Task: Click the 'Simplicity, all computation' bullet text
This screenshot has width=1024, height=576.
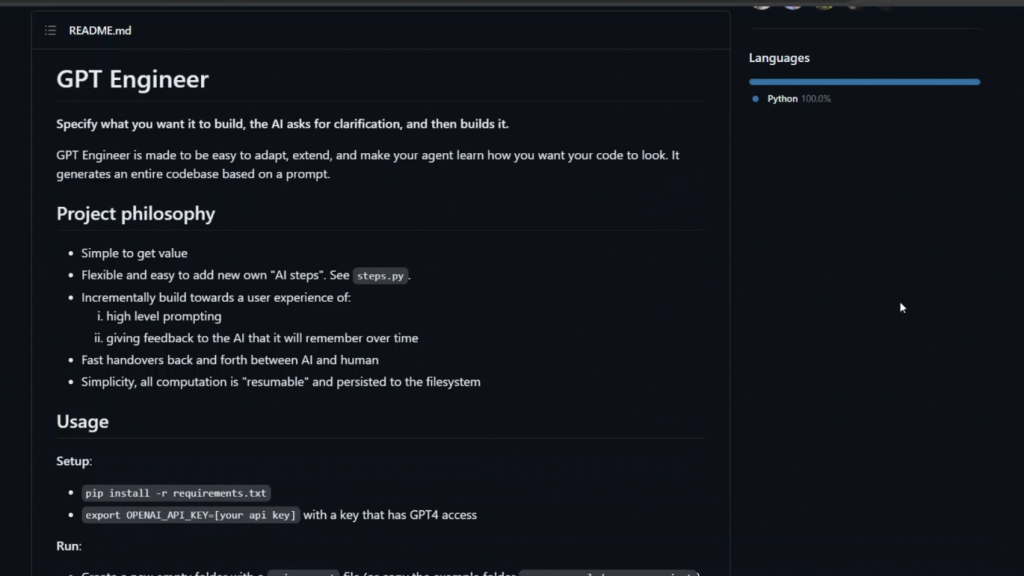Action: coord(280,382)
